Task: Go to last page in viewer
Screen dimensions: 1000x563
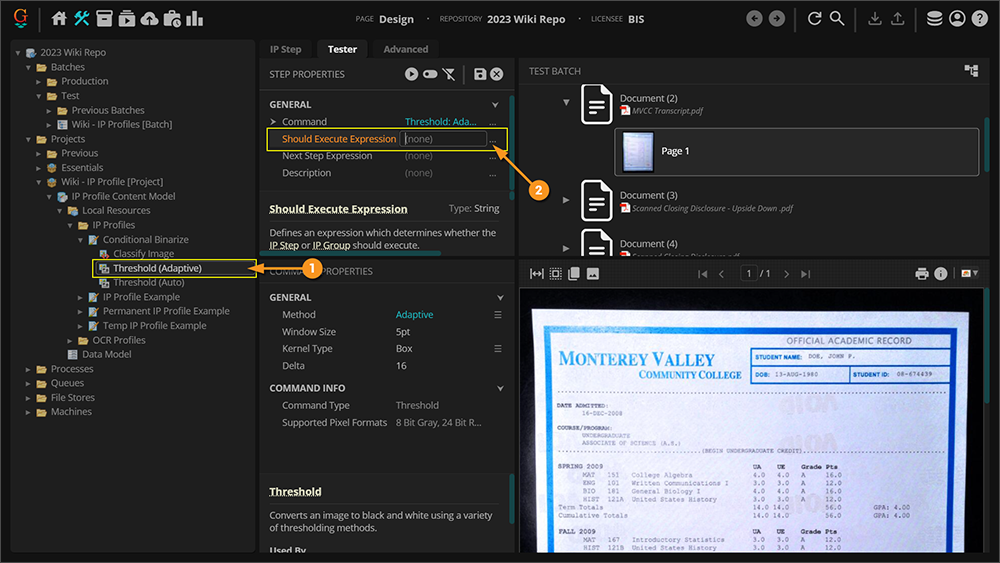Action: coord(805,274)
